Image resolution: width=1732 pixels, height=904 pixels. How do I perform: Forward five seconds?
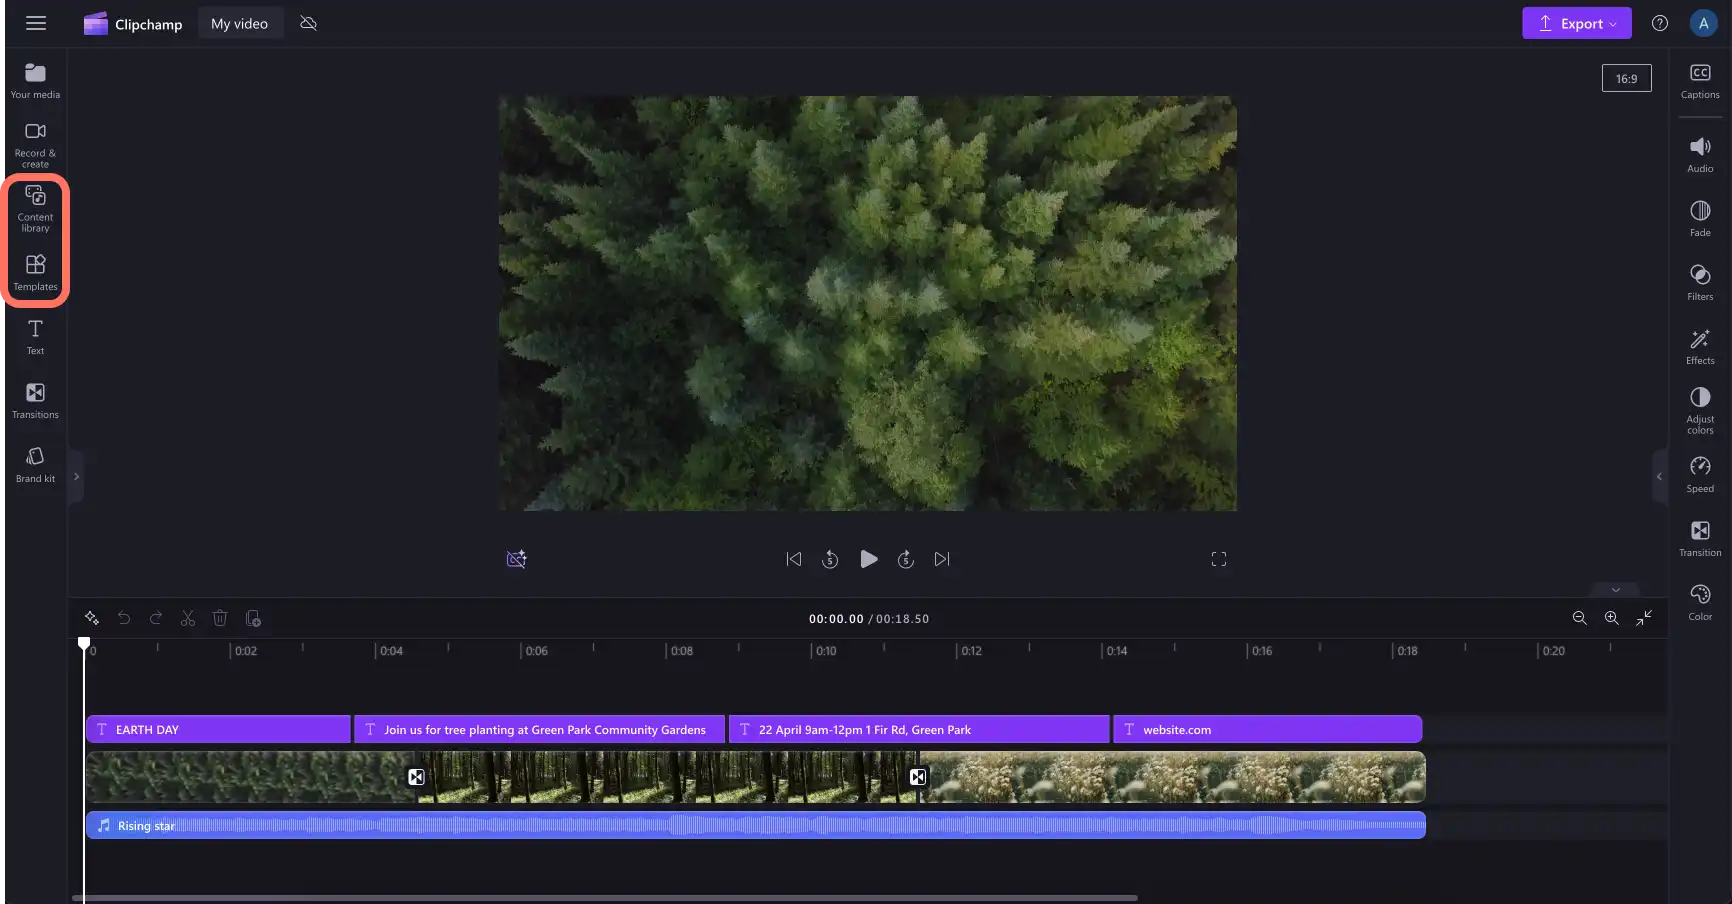pyautogui.click(x=906, y=559)
